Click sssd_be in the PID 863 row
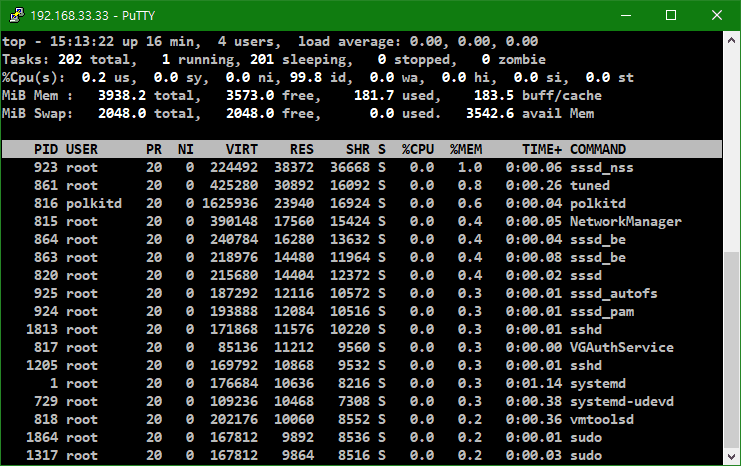Image resolution: width=741 pixels, height=466 pixels. point(598,258)
